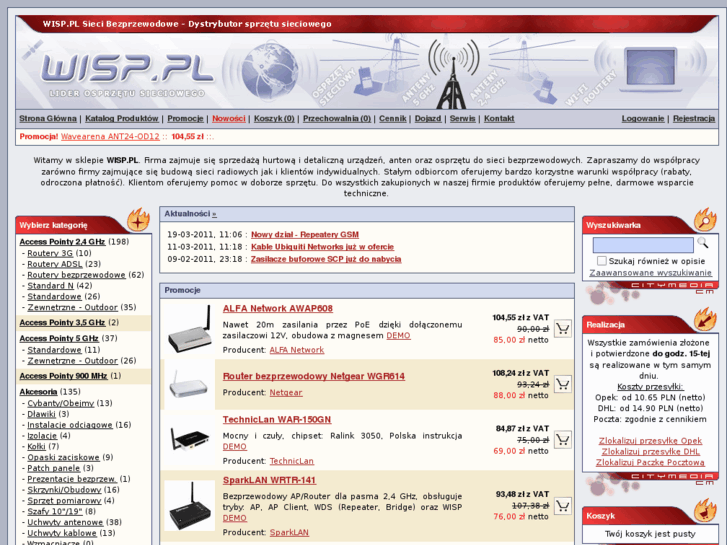Click the flame icon beside Koszyk
This screenshot has height=545, width=727.
pyautogui.click(x=705, y=510)
